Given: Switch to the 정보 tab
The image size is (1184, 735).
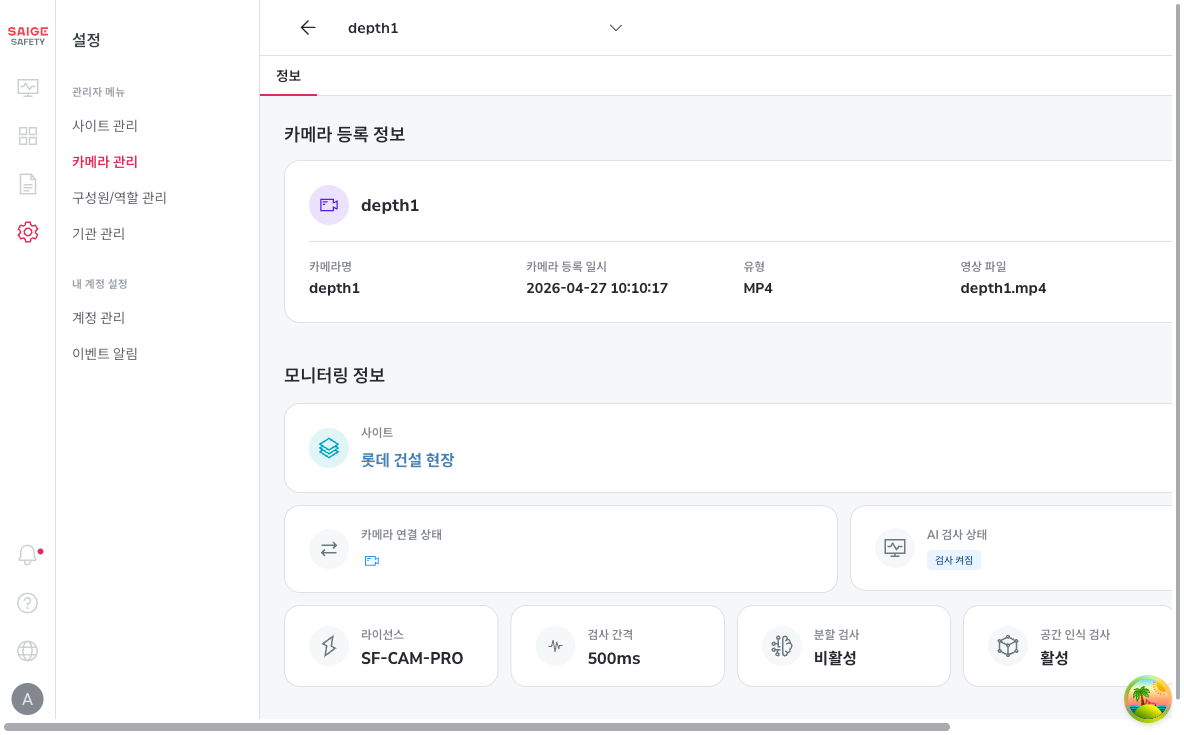Looking at the screenshot, I should coord(288,76).
